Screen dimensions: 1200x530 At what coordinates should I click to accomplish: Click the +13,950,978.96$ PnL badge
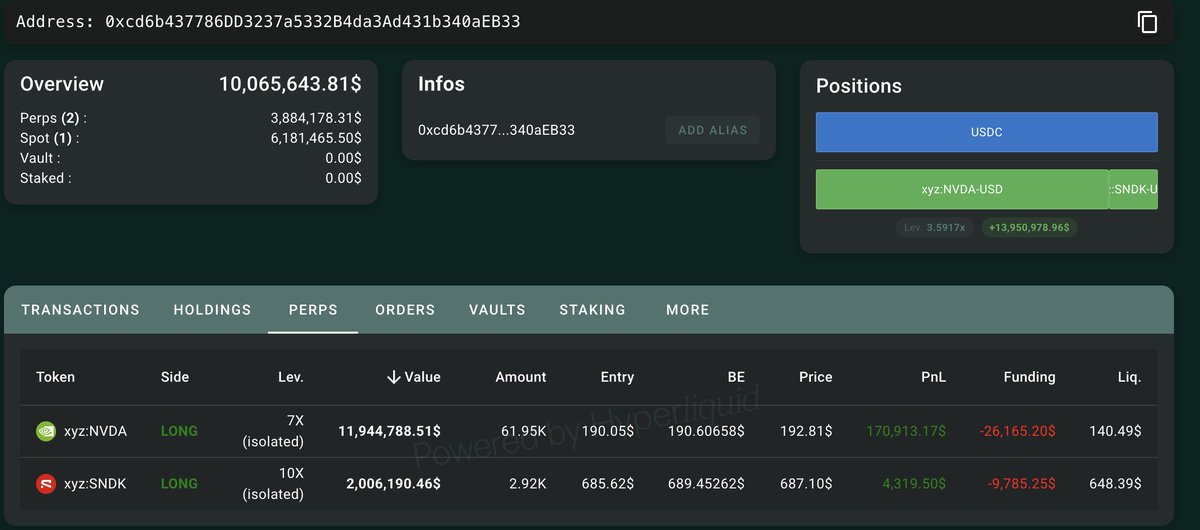[1029, 228]
